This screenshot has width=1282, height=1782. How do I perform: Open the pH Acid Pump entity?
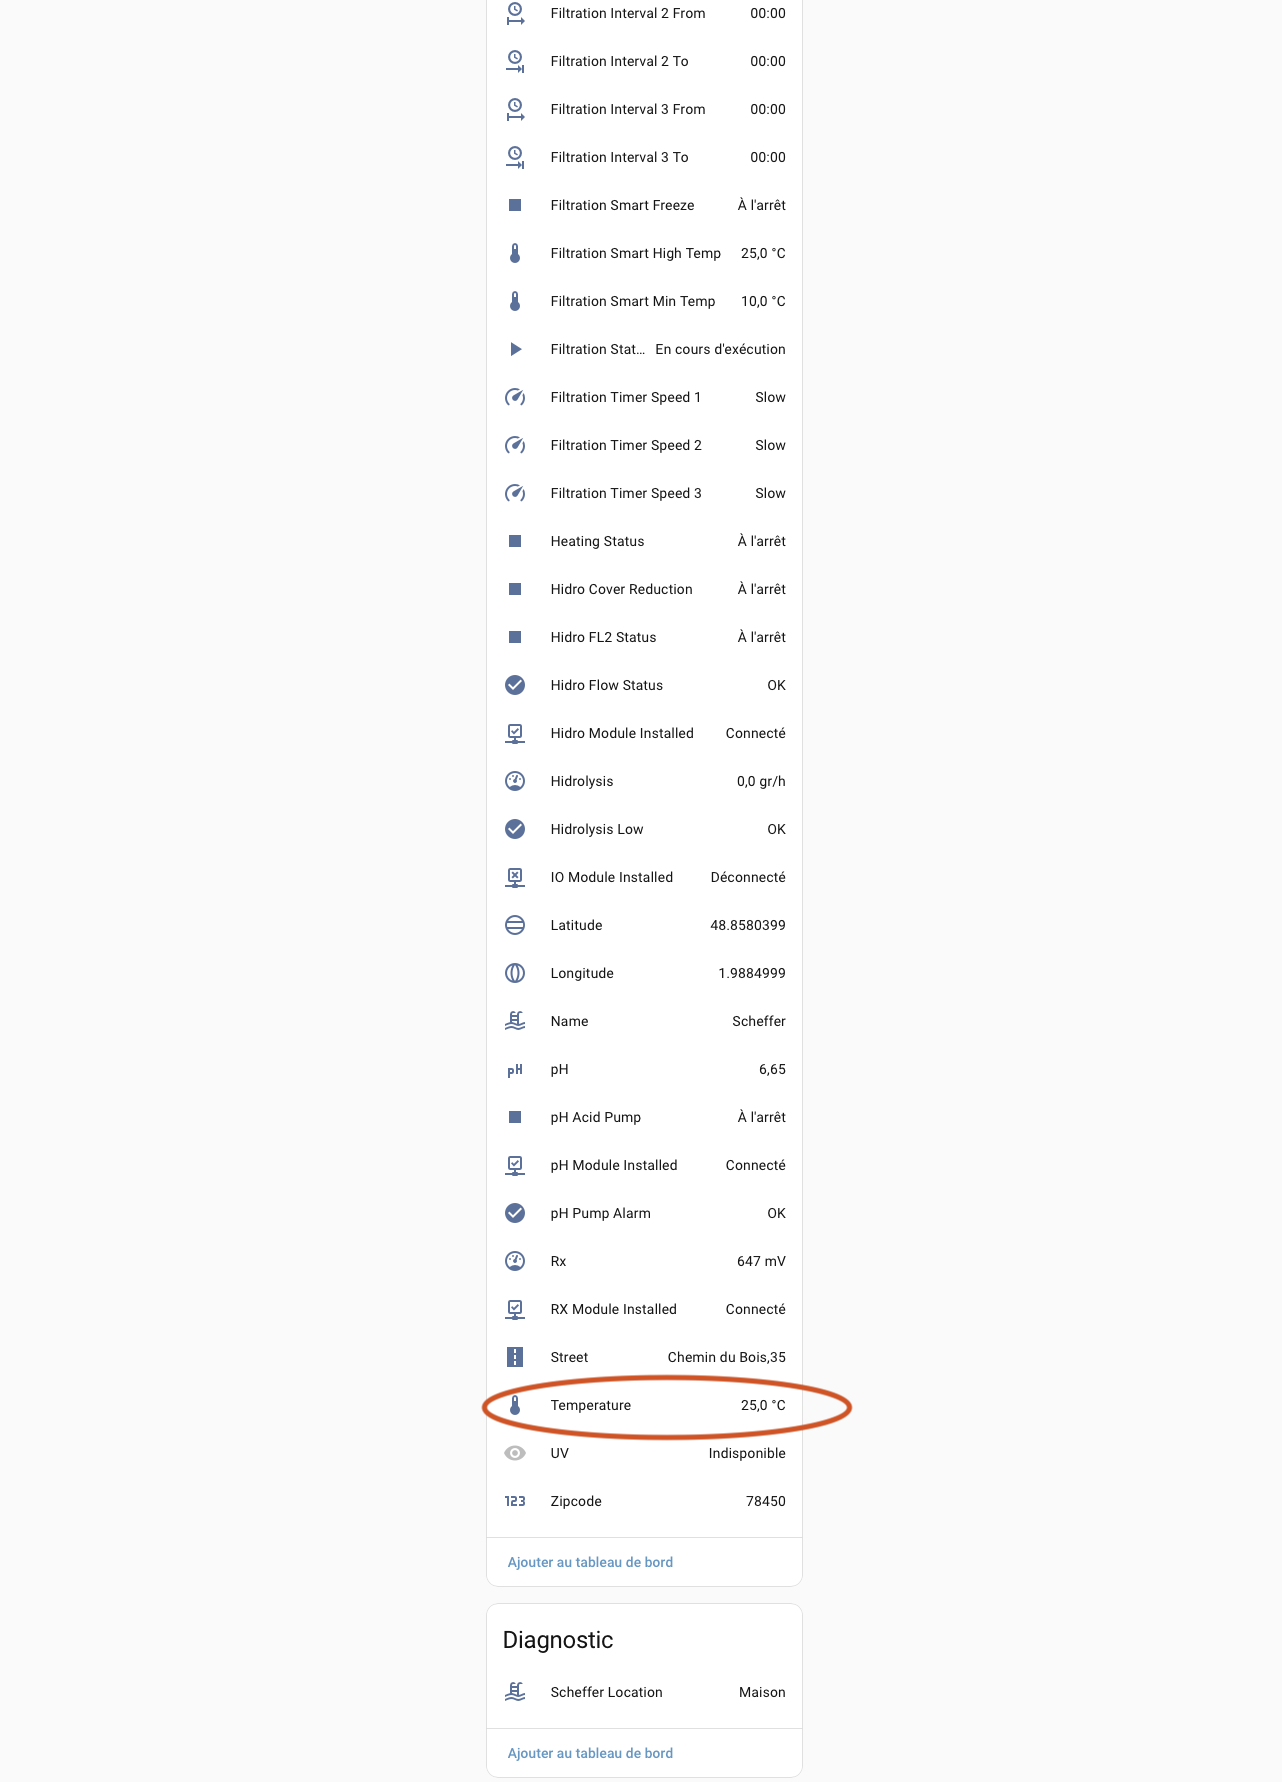click(595, 1117)
